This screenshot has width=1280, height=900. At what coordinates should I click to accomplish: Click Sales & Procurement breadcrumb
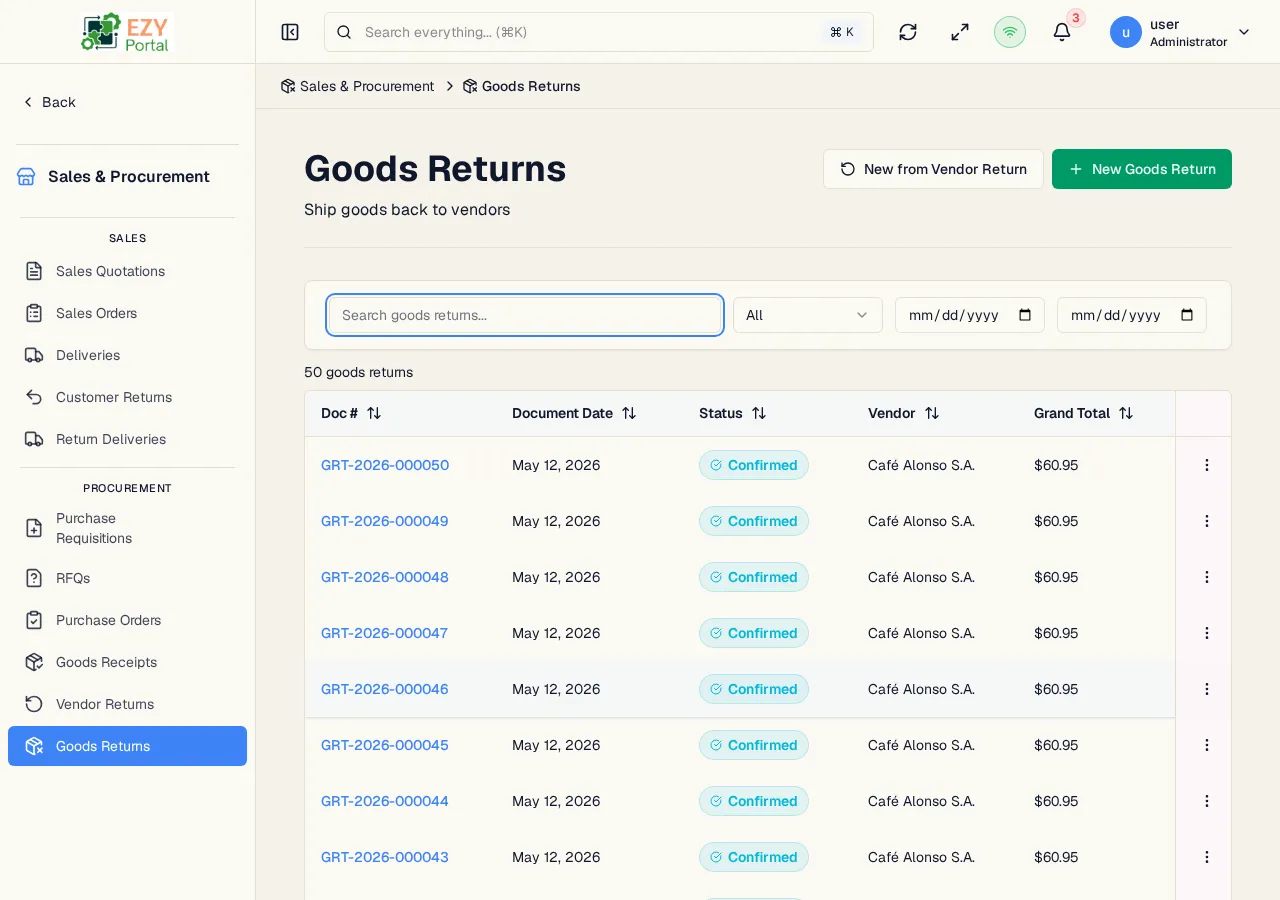point(357,86)
